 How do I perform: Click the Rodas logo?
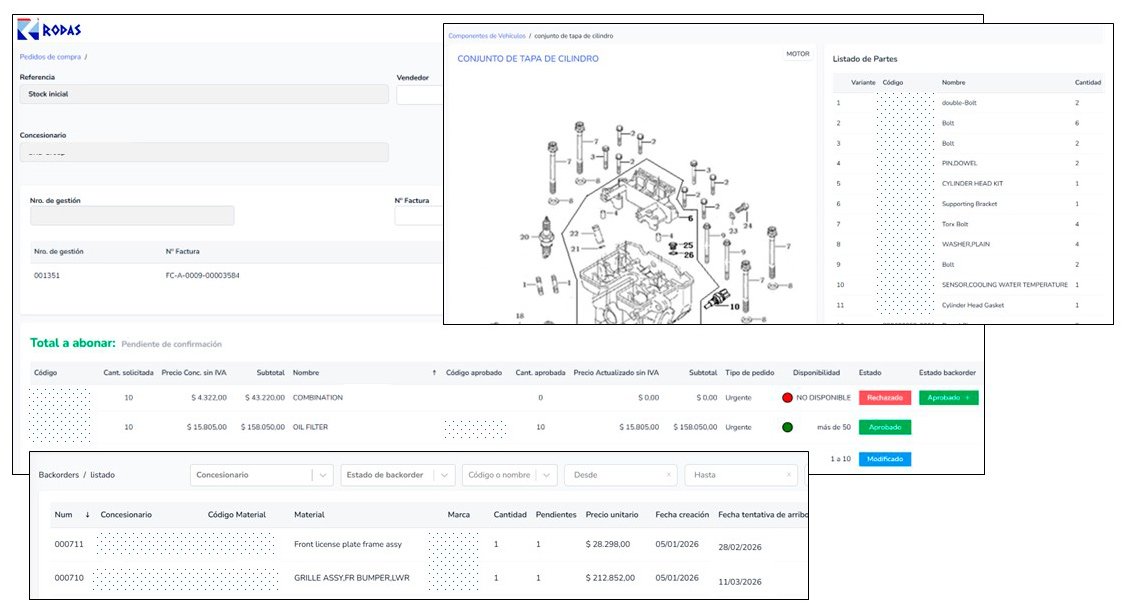click(49, 29)
